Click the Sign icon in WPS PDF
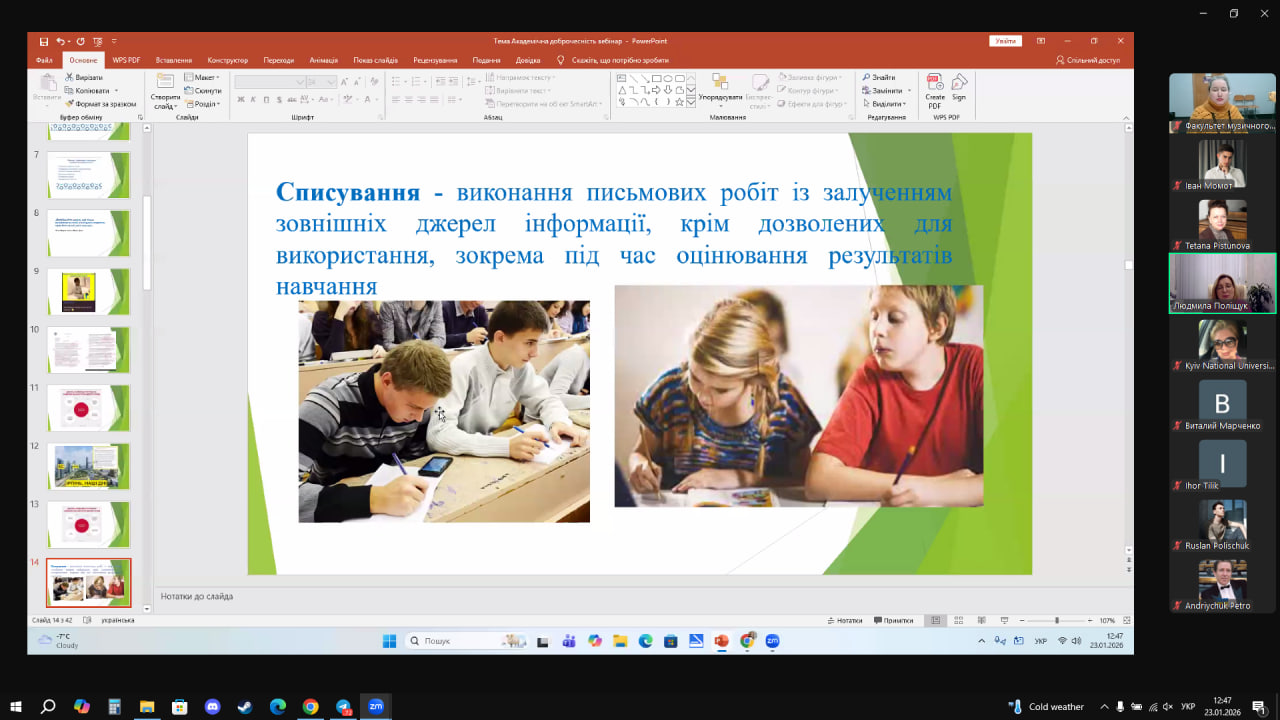 959,84
